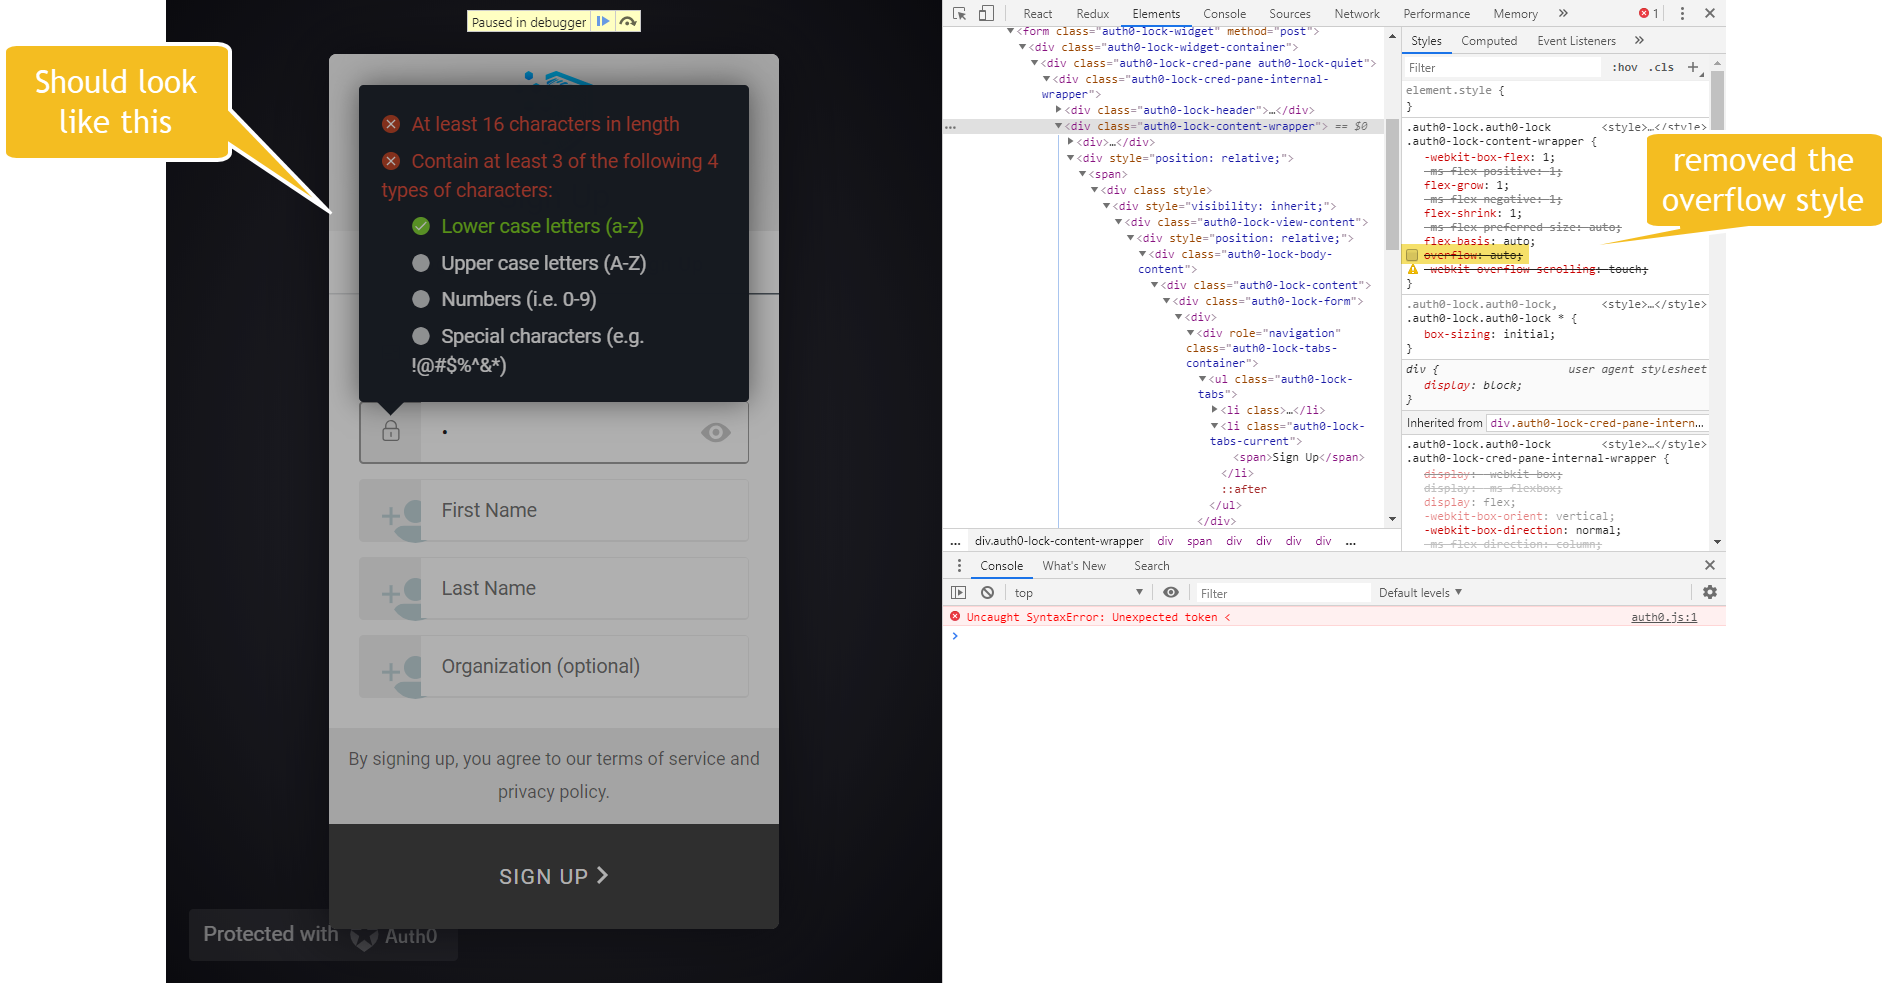Click the Protected with Auth0 badge

tap(322, 935)
